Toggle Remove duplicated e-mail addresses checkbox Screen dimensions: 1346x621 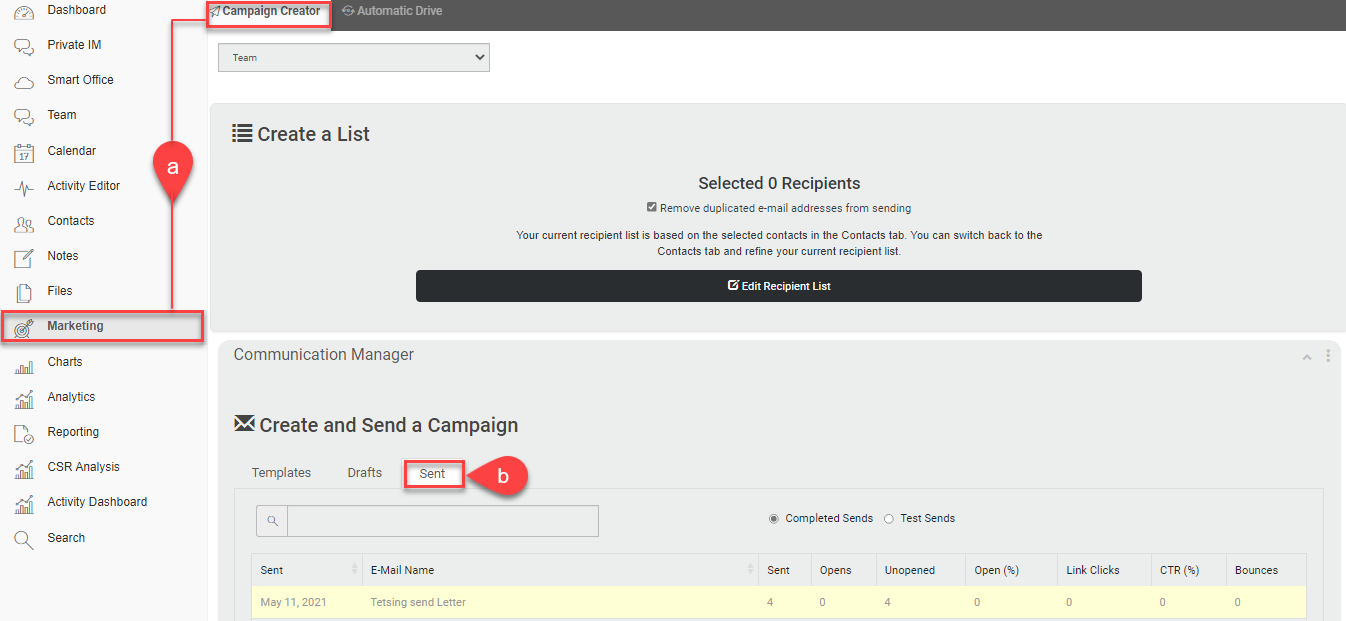(x=652, y=208)
